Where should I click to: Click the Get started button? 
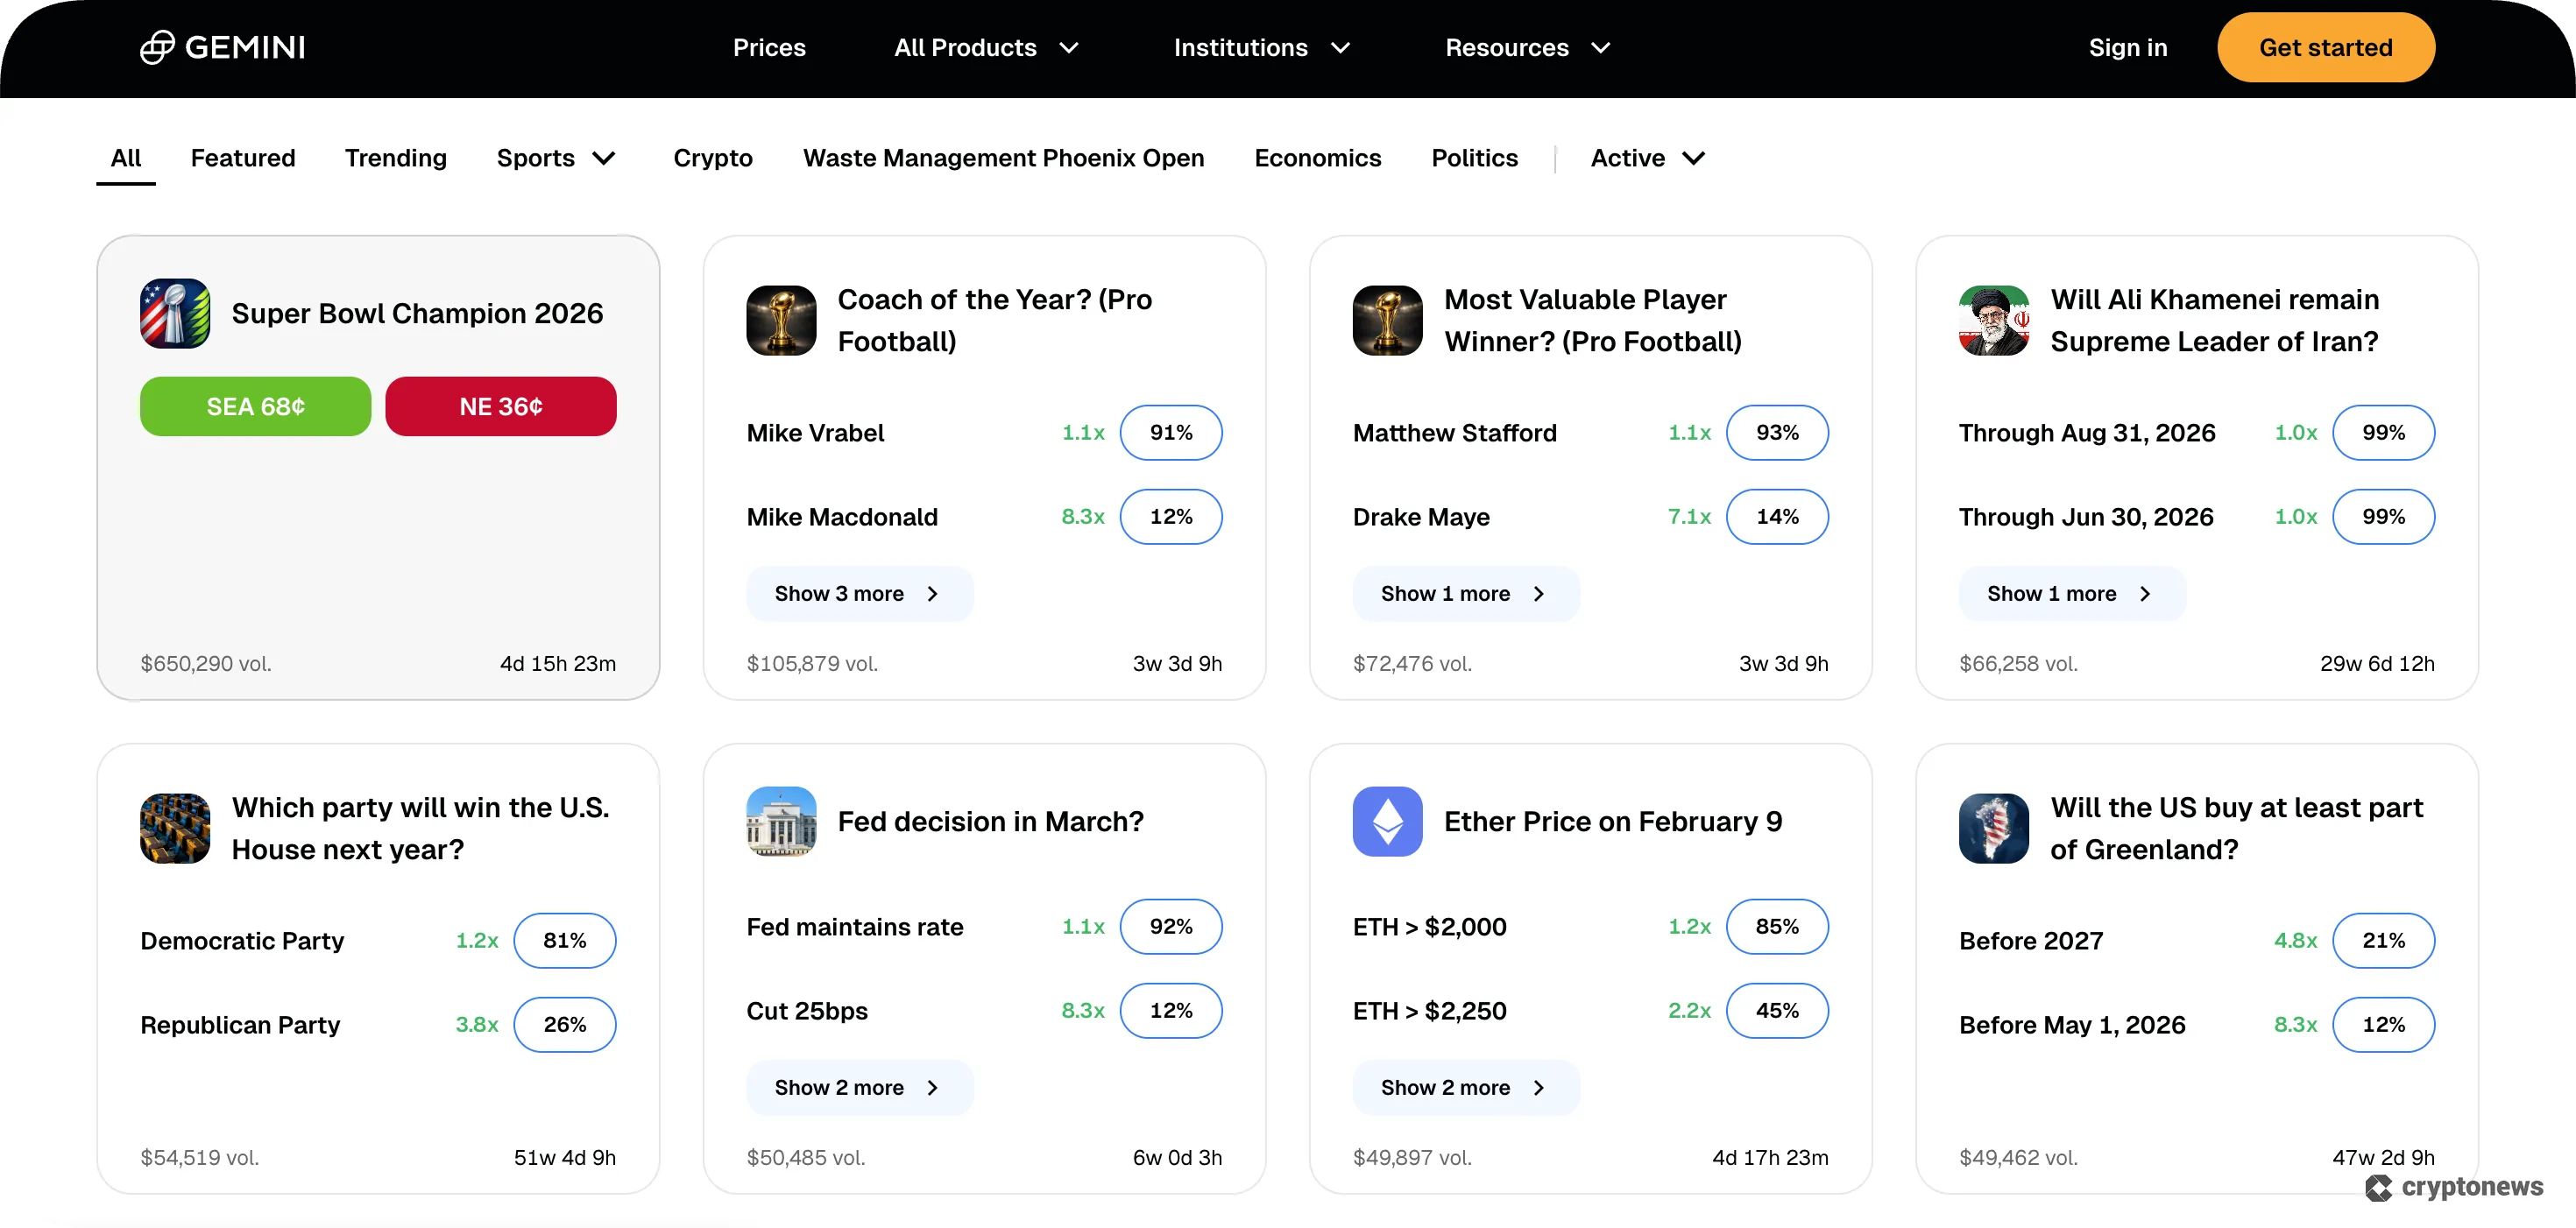pyautogui.click(x=2325, y=48)
